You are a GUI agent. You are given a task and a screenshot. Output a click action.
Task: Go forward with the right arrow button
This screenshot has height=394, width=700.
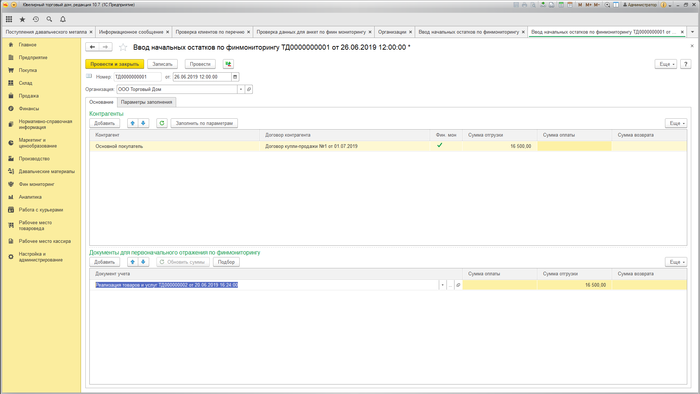[x=105, y=47]
